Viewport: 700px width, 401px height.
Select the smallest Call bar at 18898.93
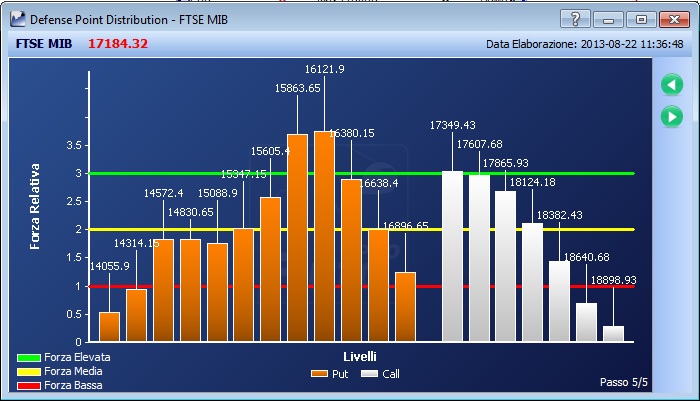(613, 334)
